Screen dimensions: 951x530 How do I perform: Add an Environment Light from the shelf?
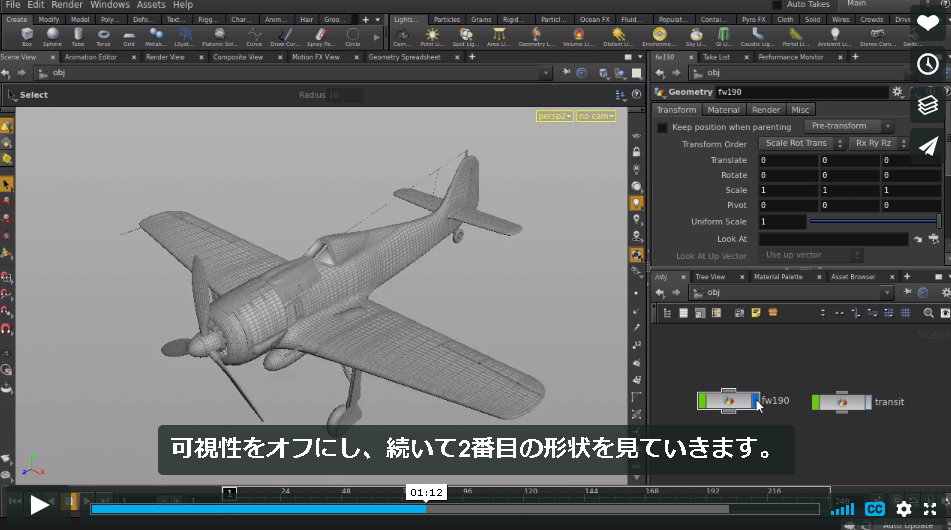pyautogui.click(x=659, y=36)
